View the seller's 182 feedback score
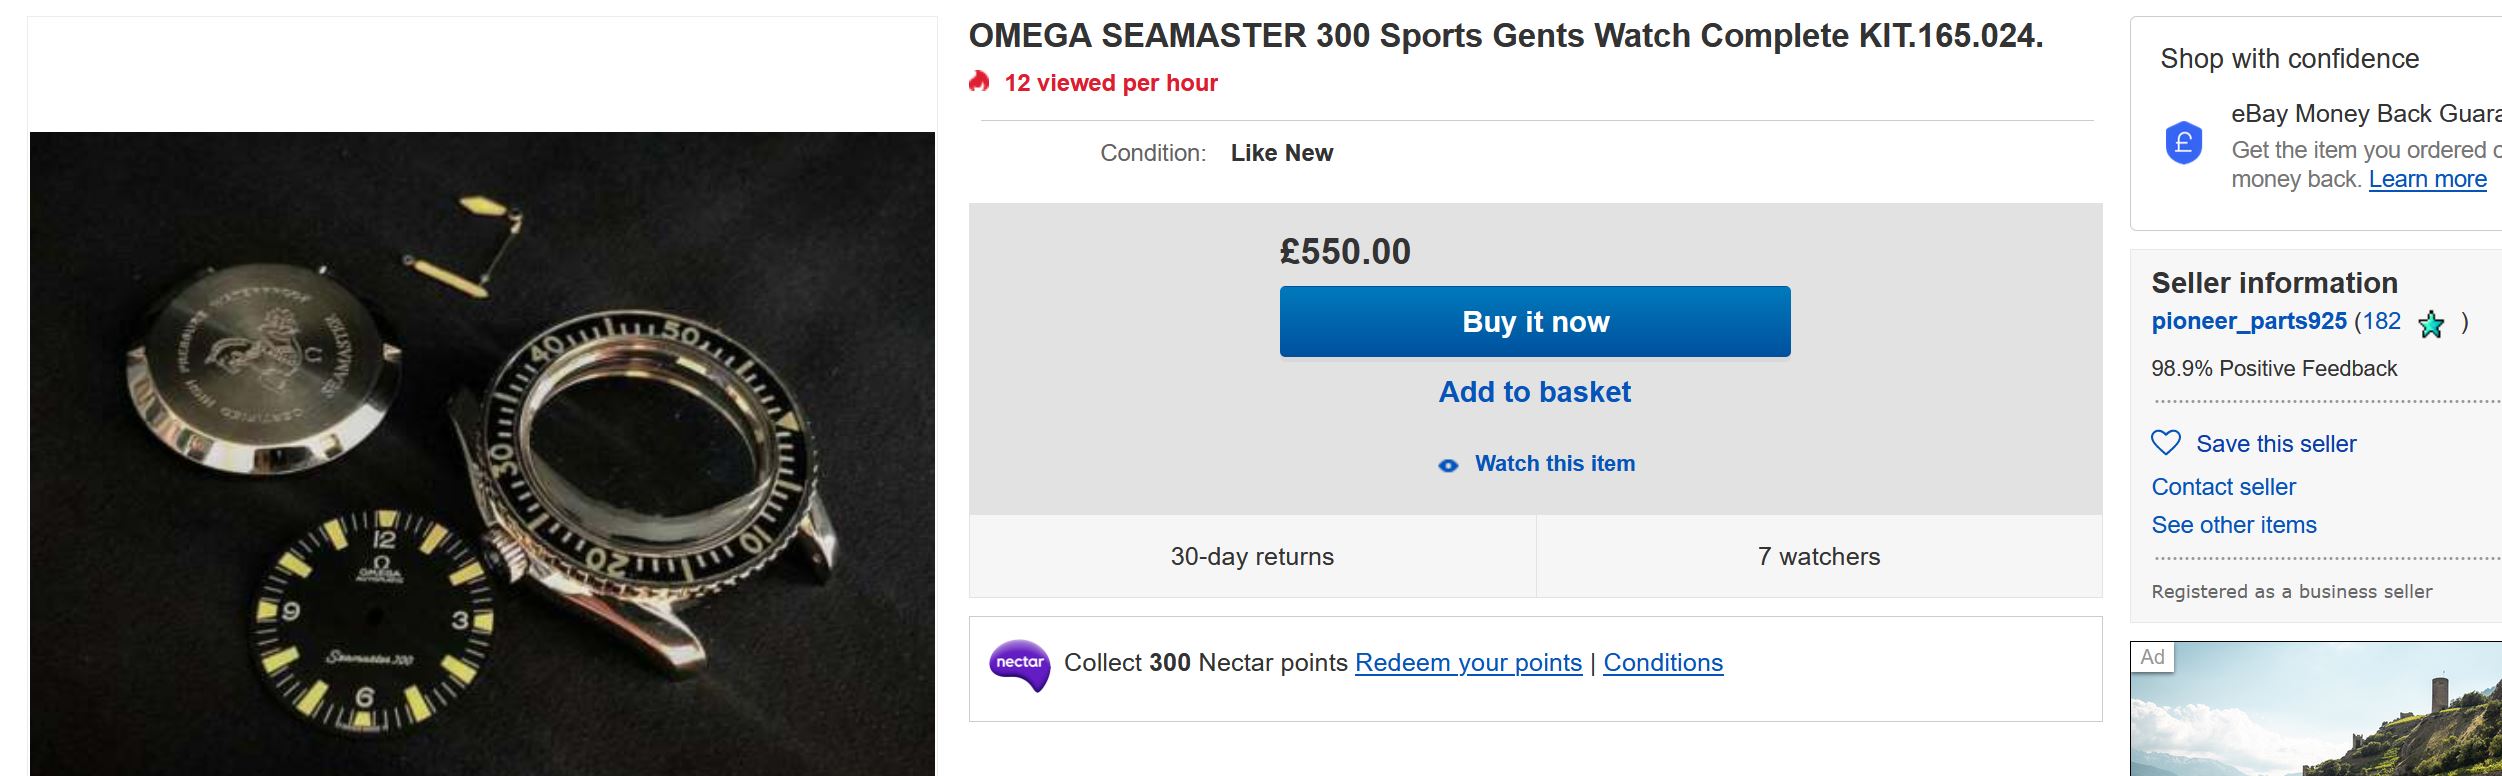 pos(2380,322)
